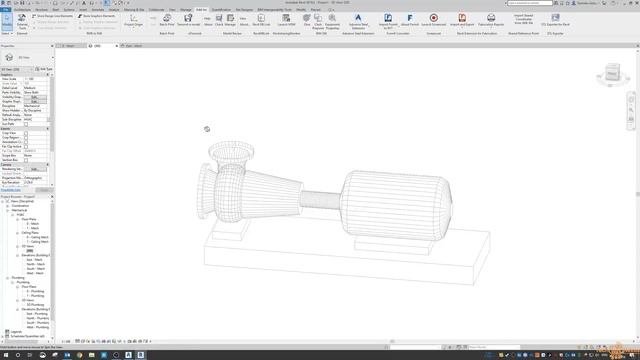The width and height of the screenshot is (640, 360).
Task: Open the Collaborate ribbon tab
Action: coord(156,9)
